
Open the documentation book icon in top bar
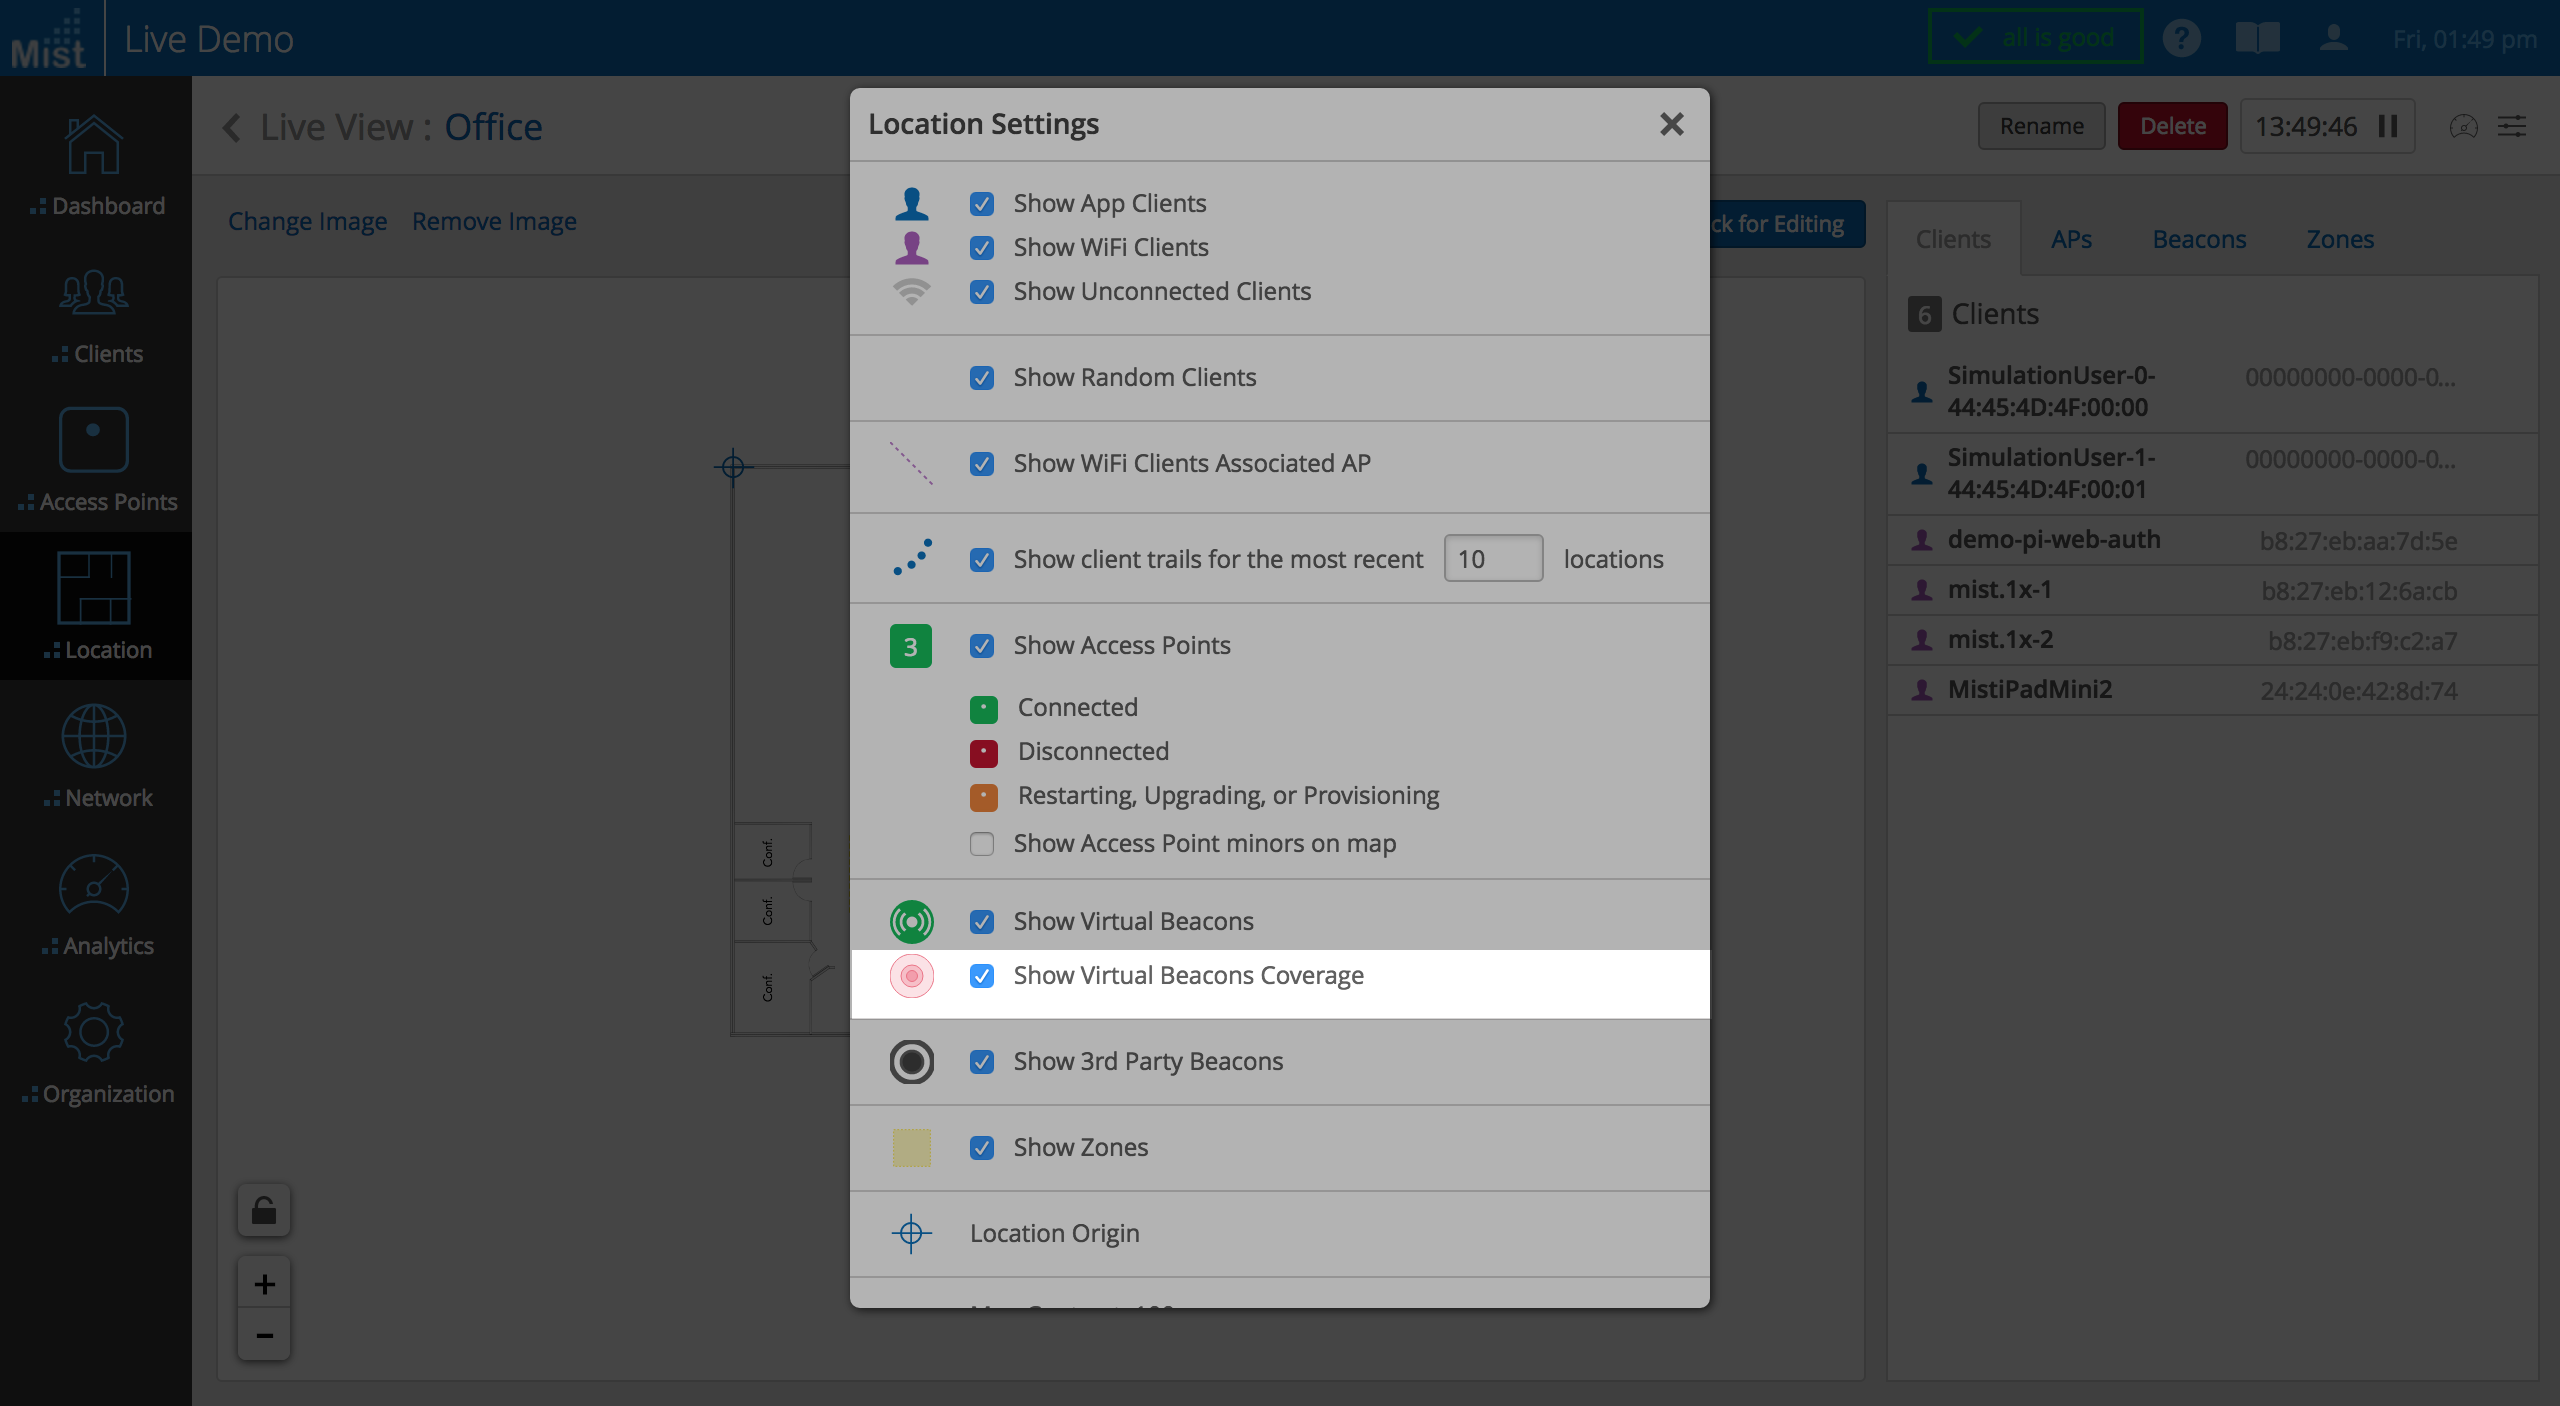tap(2258, 38)
